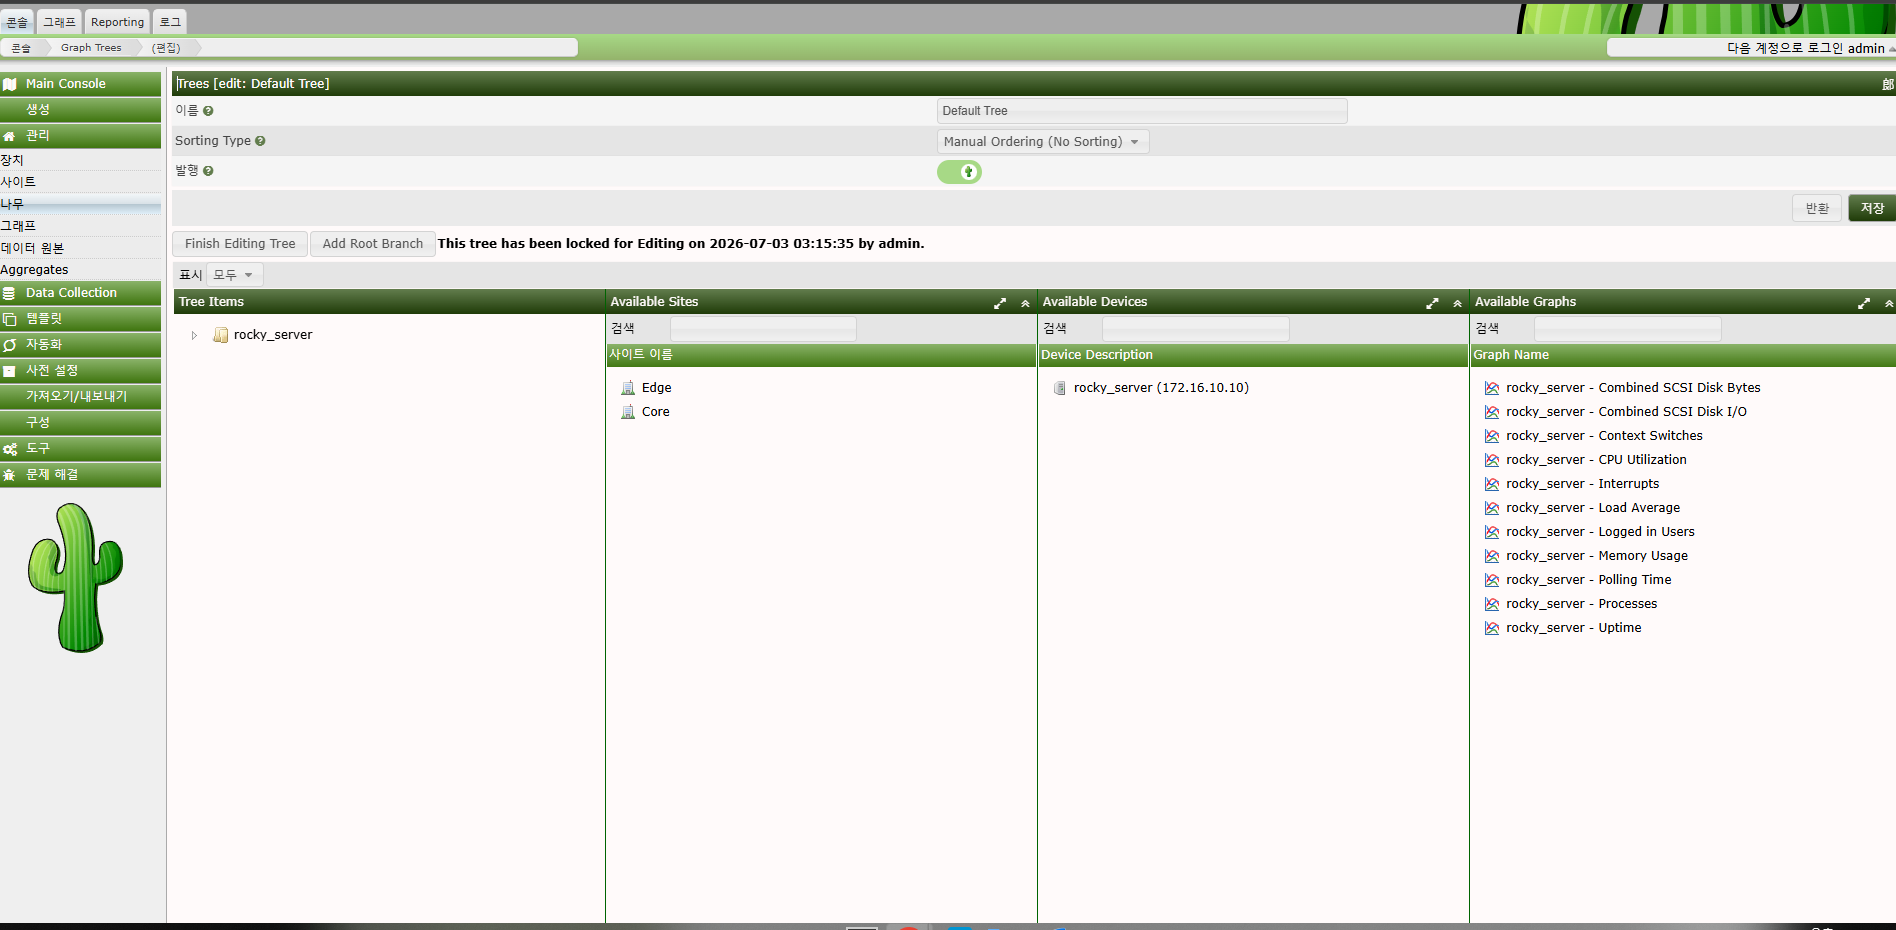
Task: Click the help icon beside 발행
Action: click(x=208, y=171)
